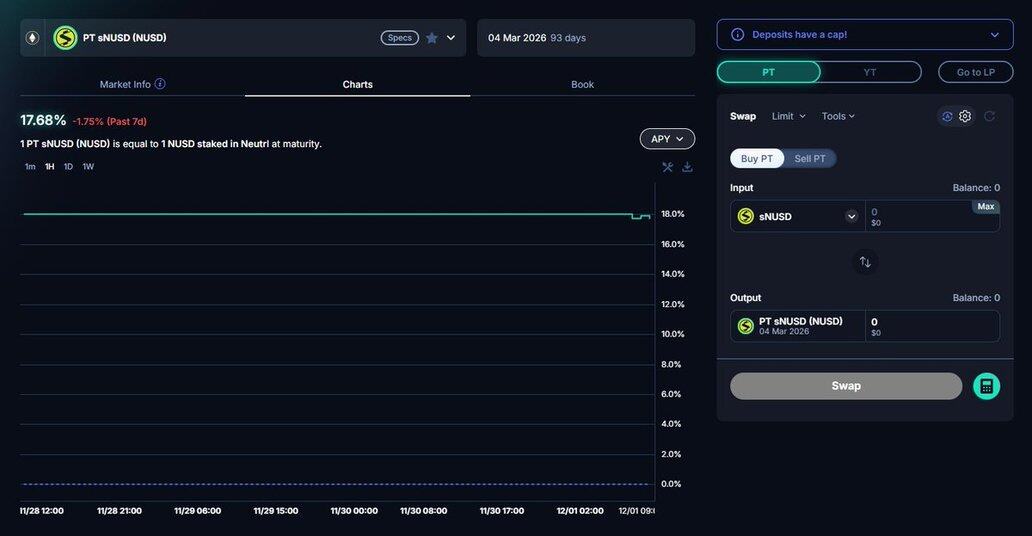Expand the Tools dropdown menu

(838, 116)
